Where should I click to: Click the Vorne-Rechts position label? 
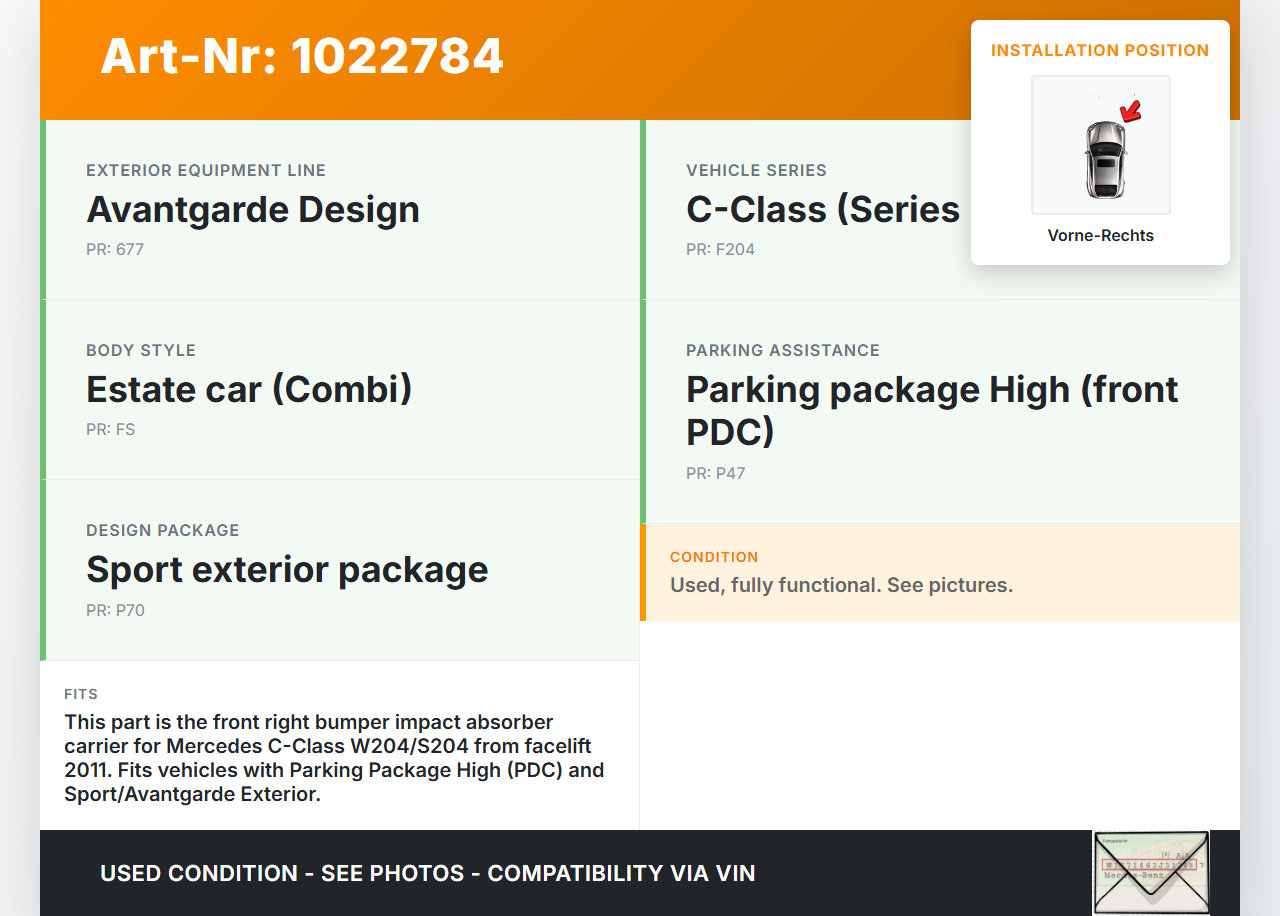click(1100, 236)
